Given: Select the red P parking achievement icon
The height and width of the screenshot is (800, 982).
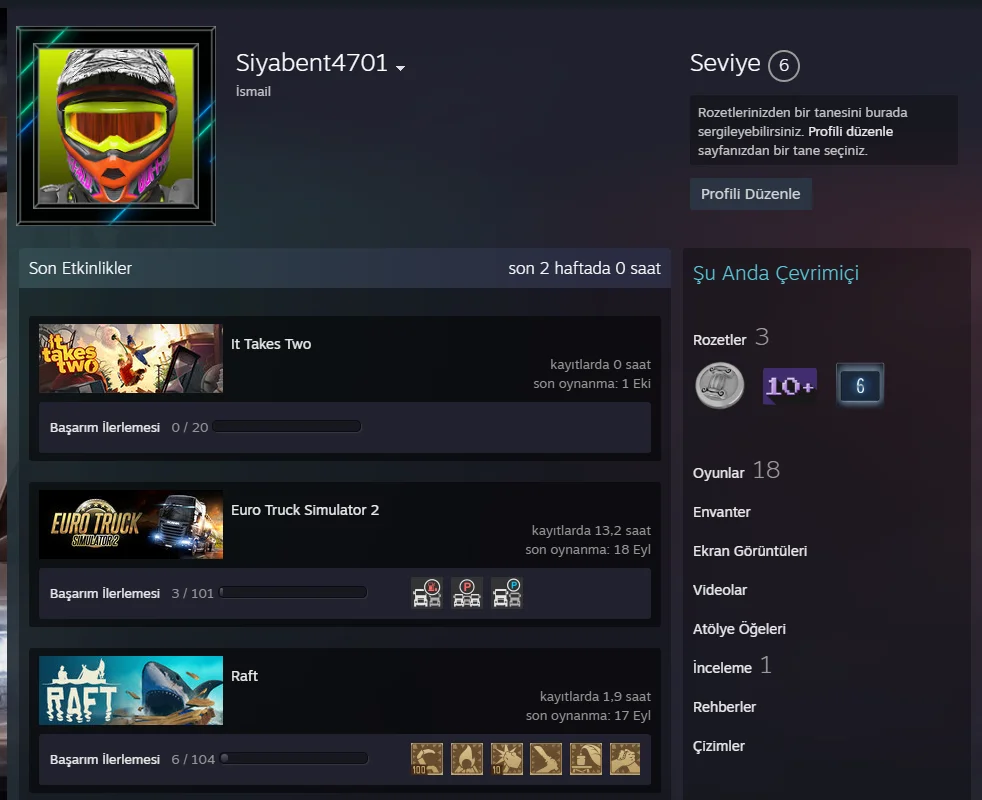Looking at the screenshot, I should (x=467, y=593).
